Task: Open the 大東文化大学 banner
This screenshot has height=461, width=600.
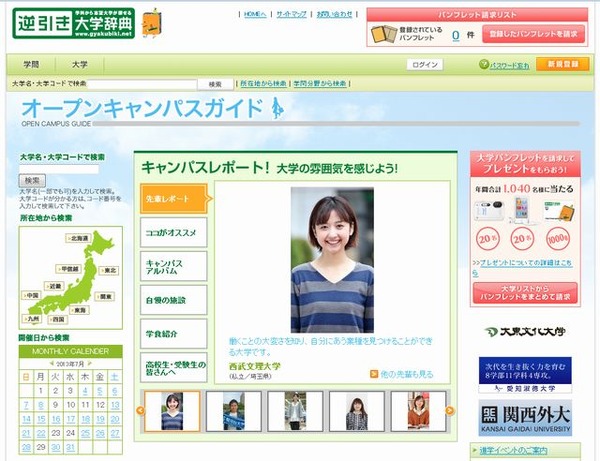Action: coord(525,331)
